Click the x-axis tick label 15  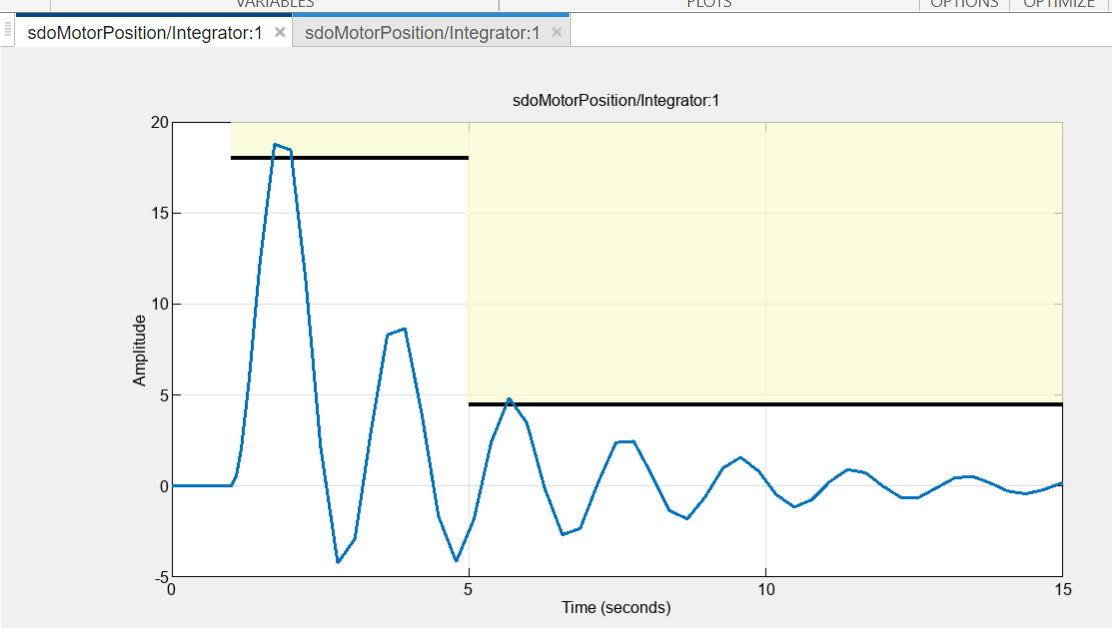pos(1062,590)
